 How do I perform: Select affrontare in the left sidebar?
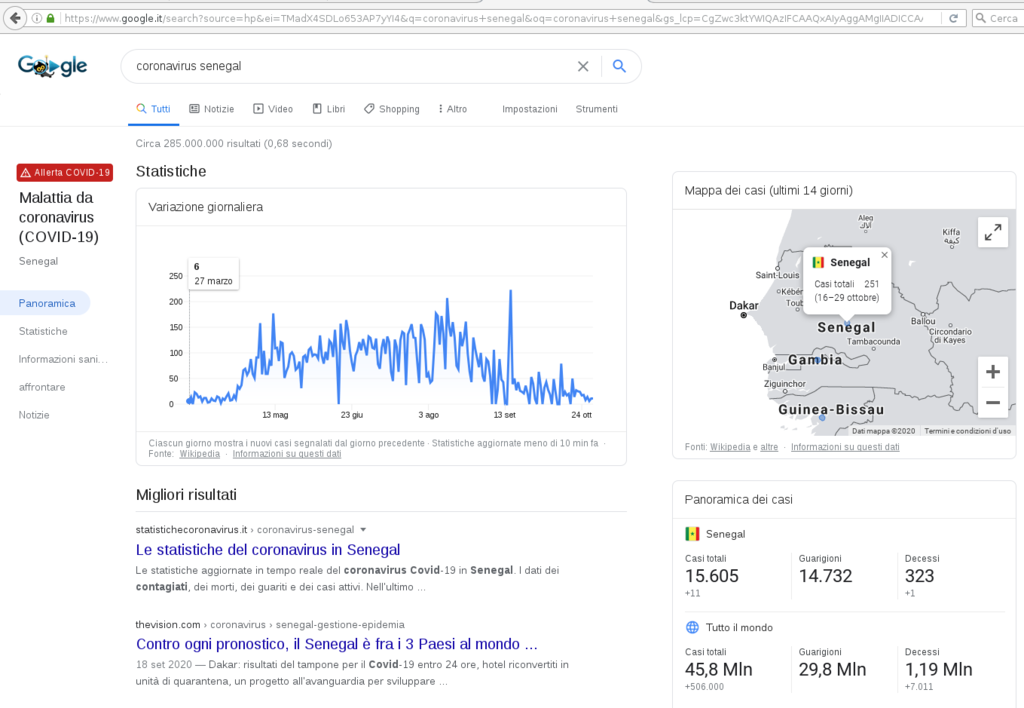tap(42, 387)
